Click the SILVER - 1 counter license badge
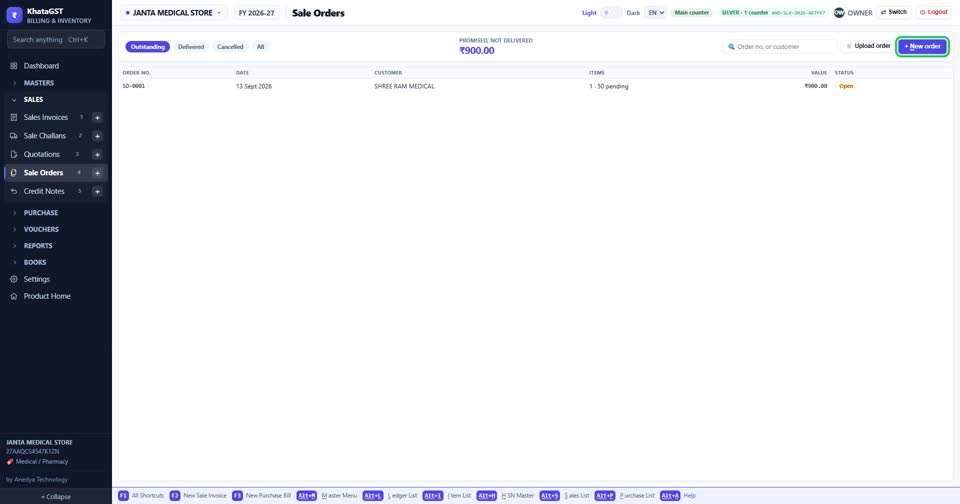The image size is (960, 504). [x=773, y=13]
